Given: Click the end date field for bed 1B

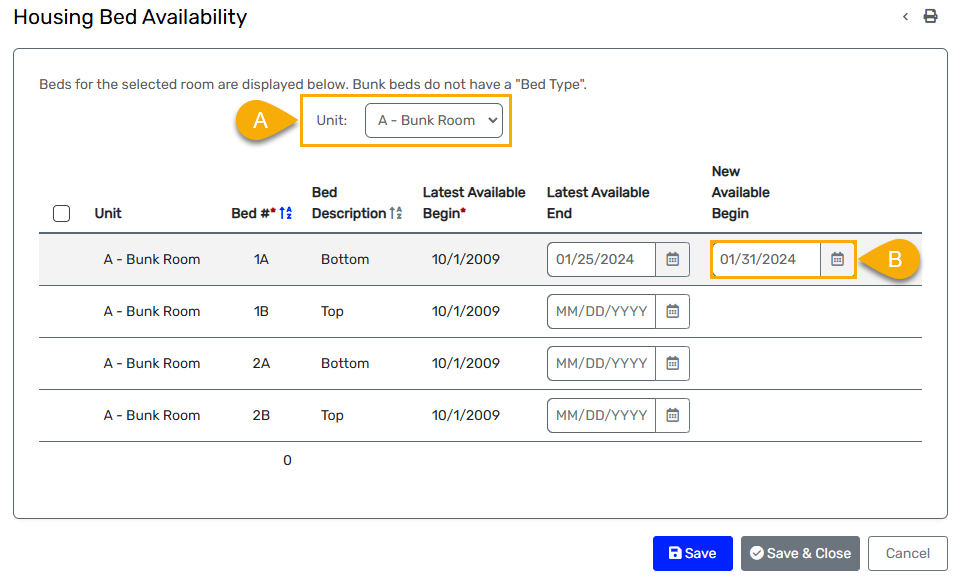Looking at the screenshot, I should point(601,312).
